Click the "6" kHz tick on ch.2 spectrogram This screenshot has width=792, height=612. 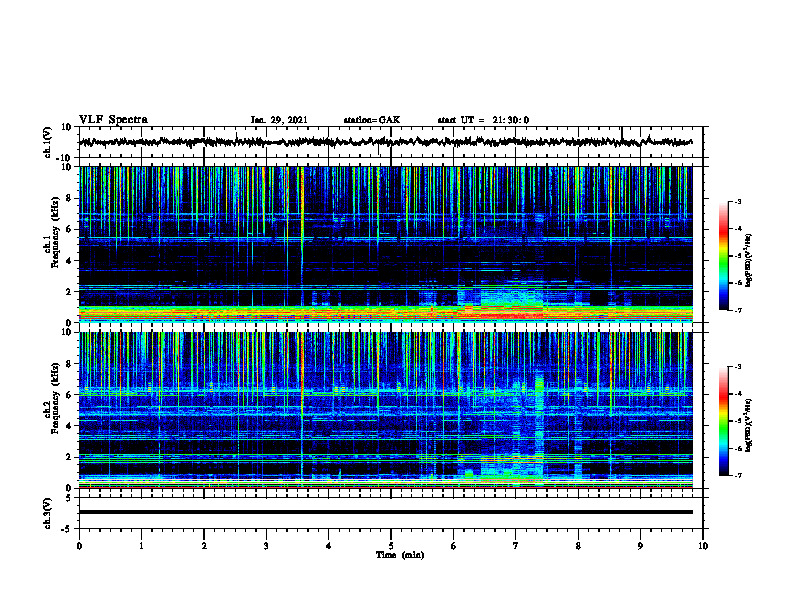coord(70,395)
